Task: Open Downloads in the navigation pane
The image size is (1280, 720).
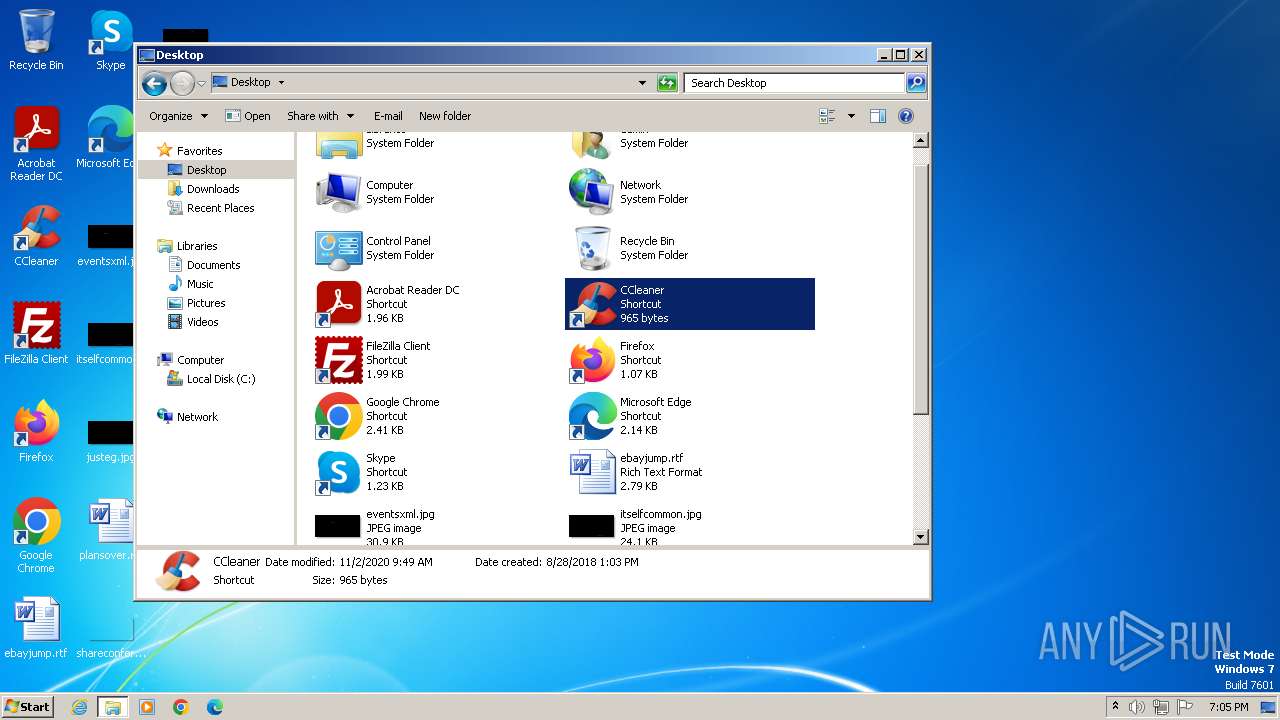Action: pos(212,189)
